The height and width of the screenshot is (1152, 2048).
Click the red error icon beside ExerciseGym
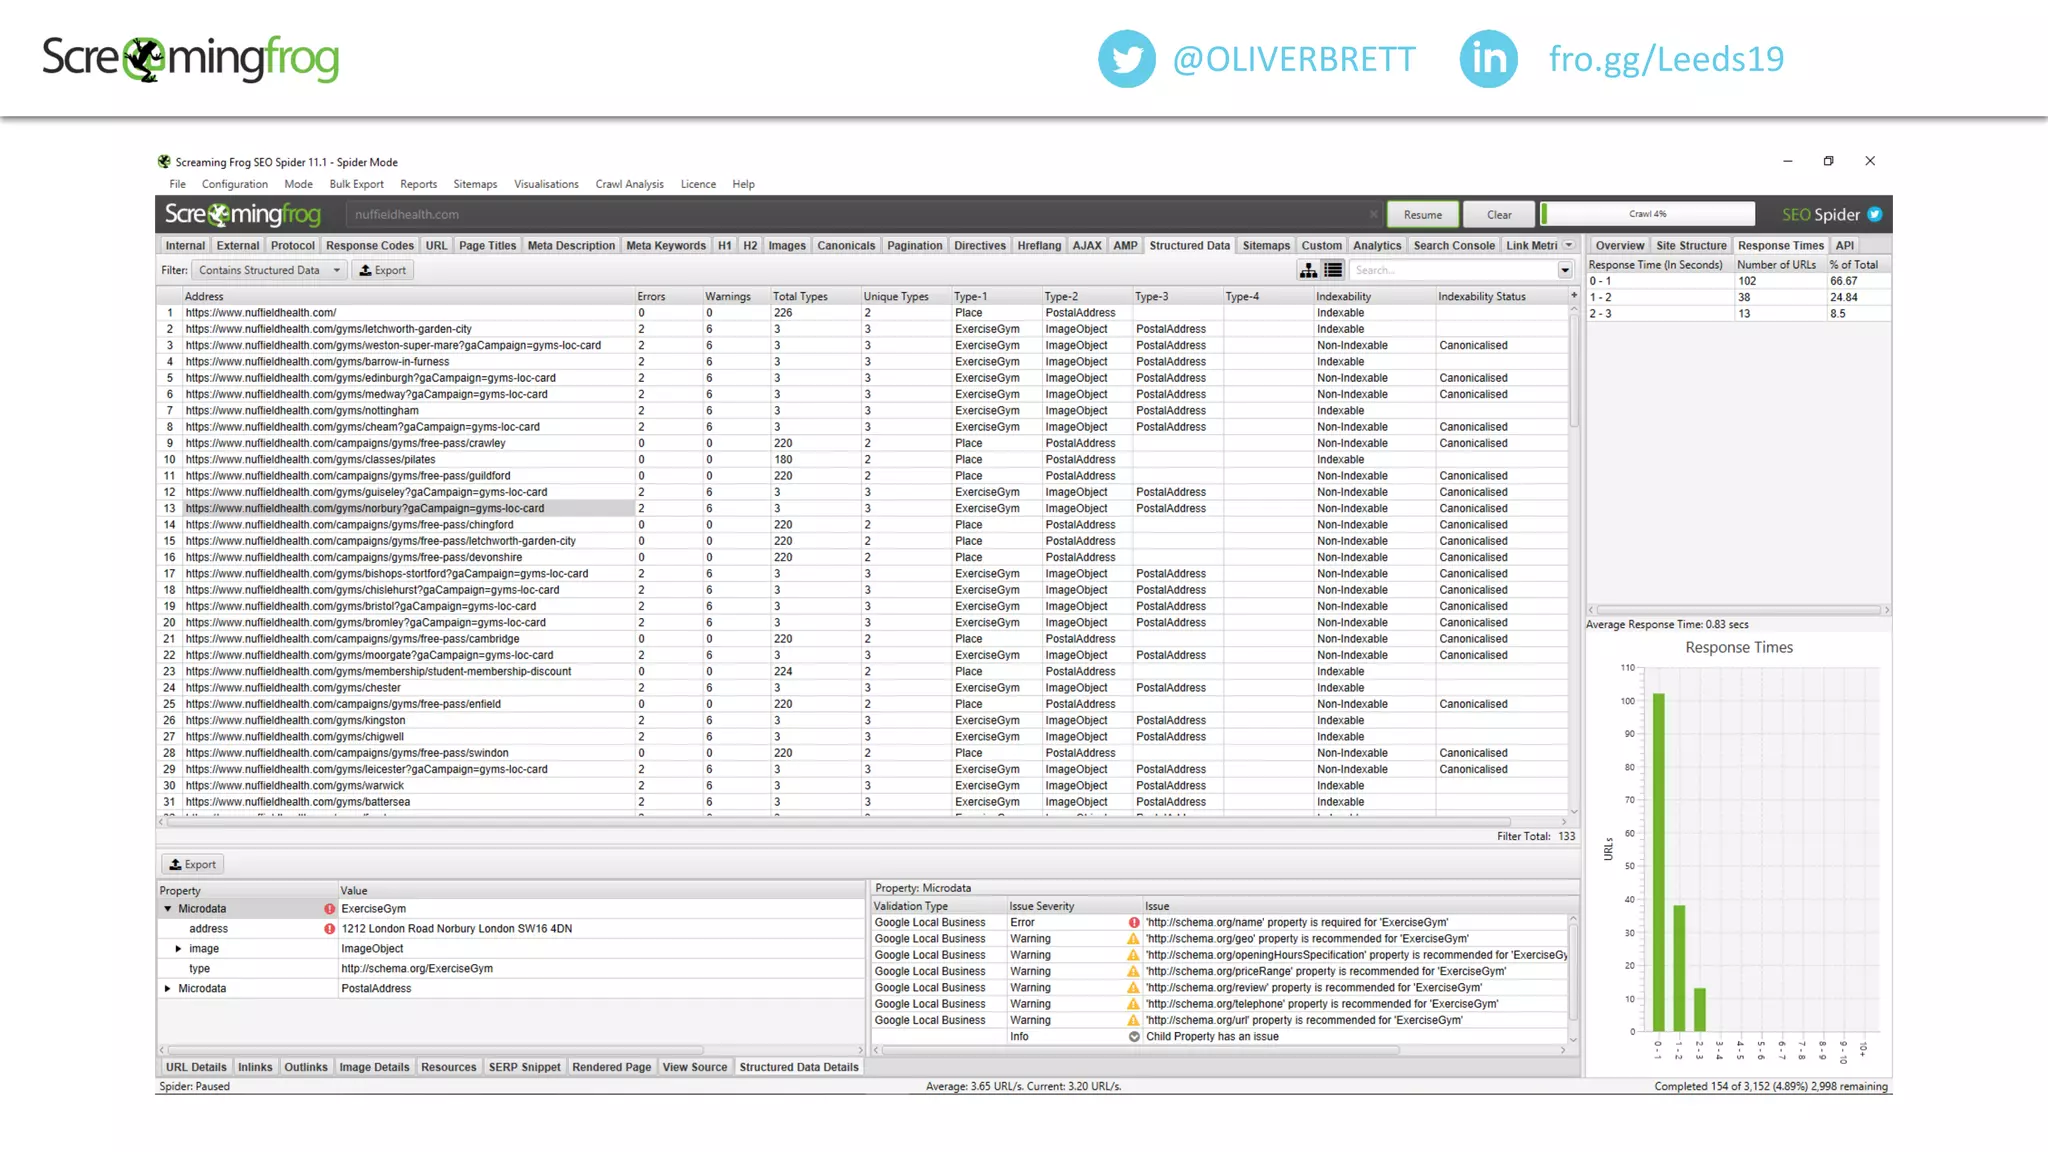[x=329, y=909]
